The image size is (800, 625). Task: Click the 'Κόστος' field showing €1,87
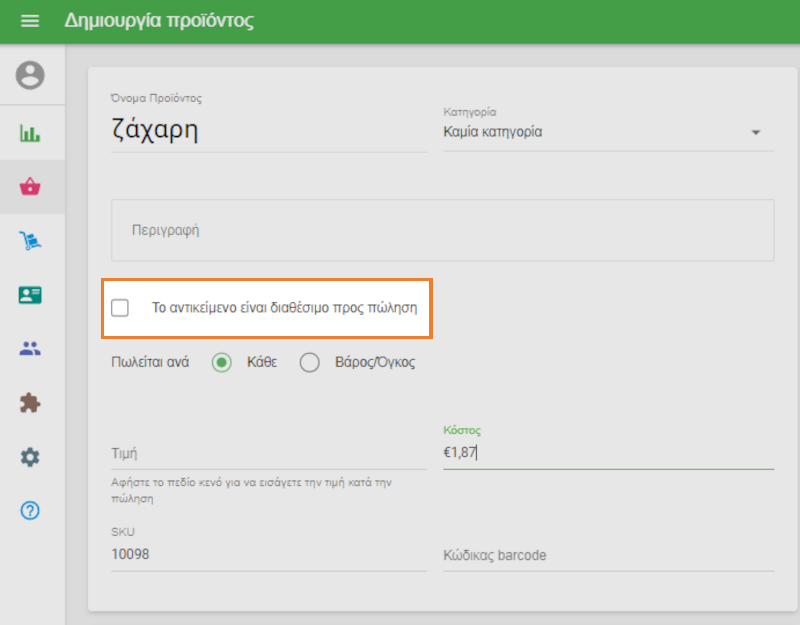point(607,453)
